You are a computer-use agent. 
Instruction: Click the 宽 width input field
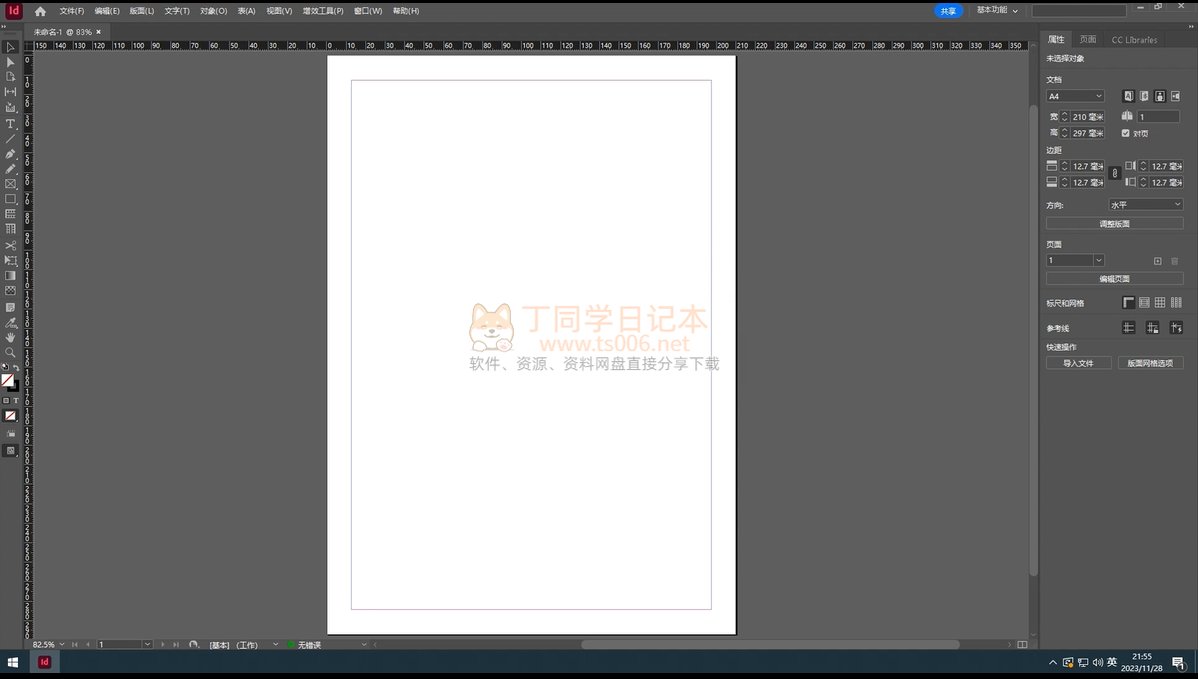click(x=1087, y=117)
